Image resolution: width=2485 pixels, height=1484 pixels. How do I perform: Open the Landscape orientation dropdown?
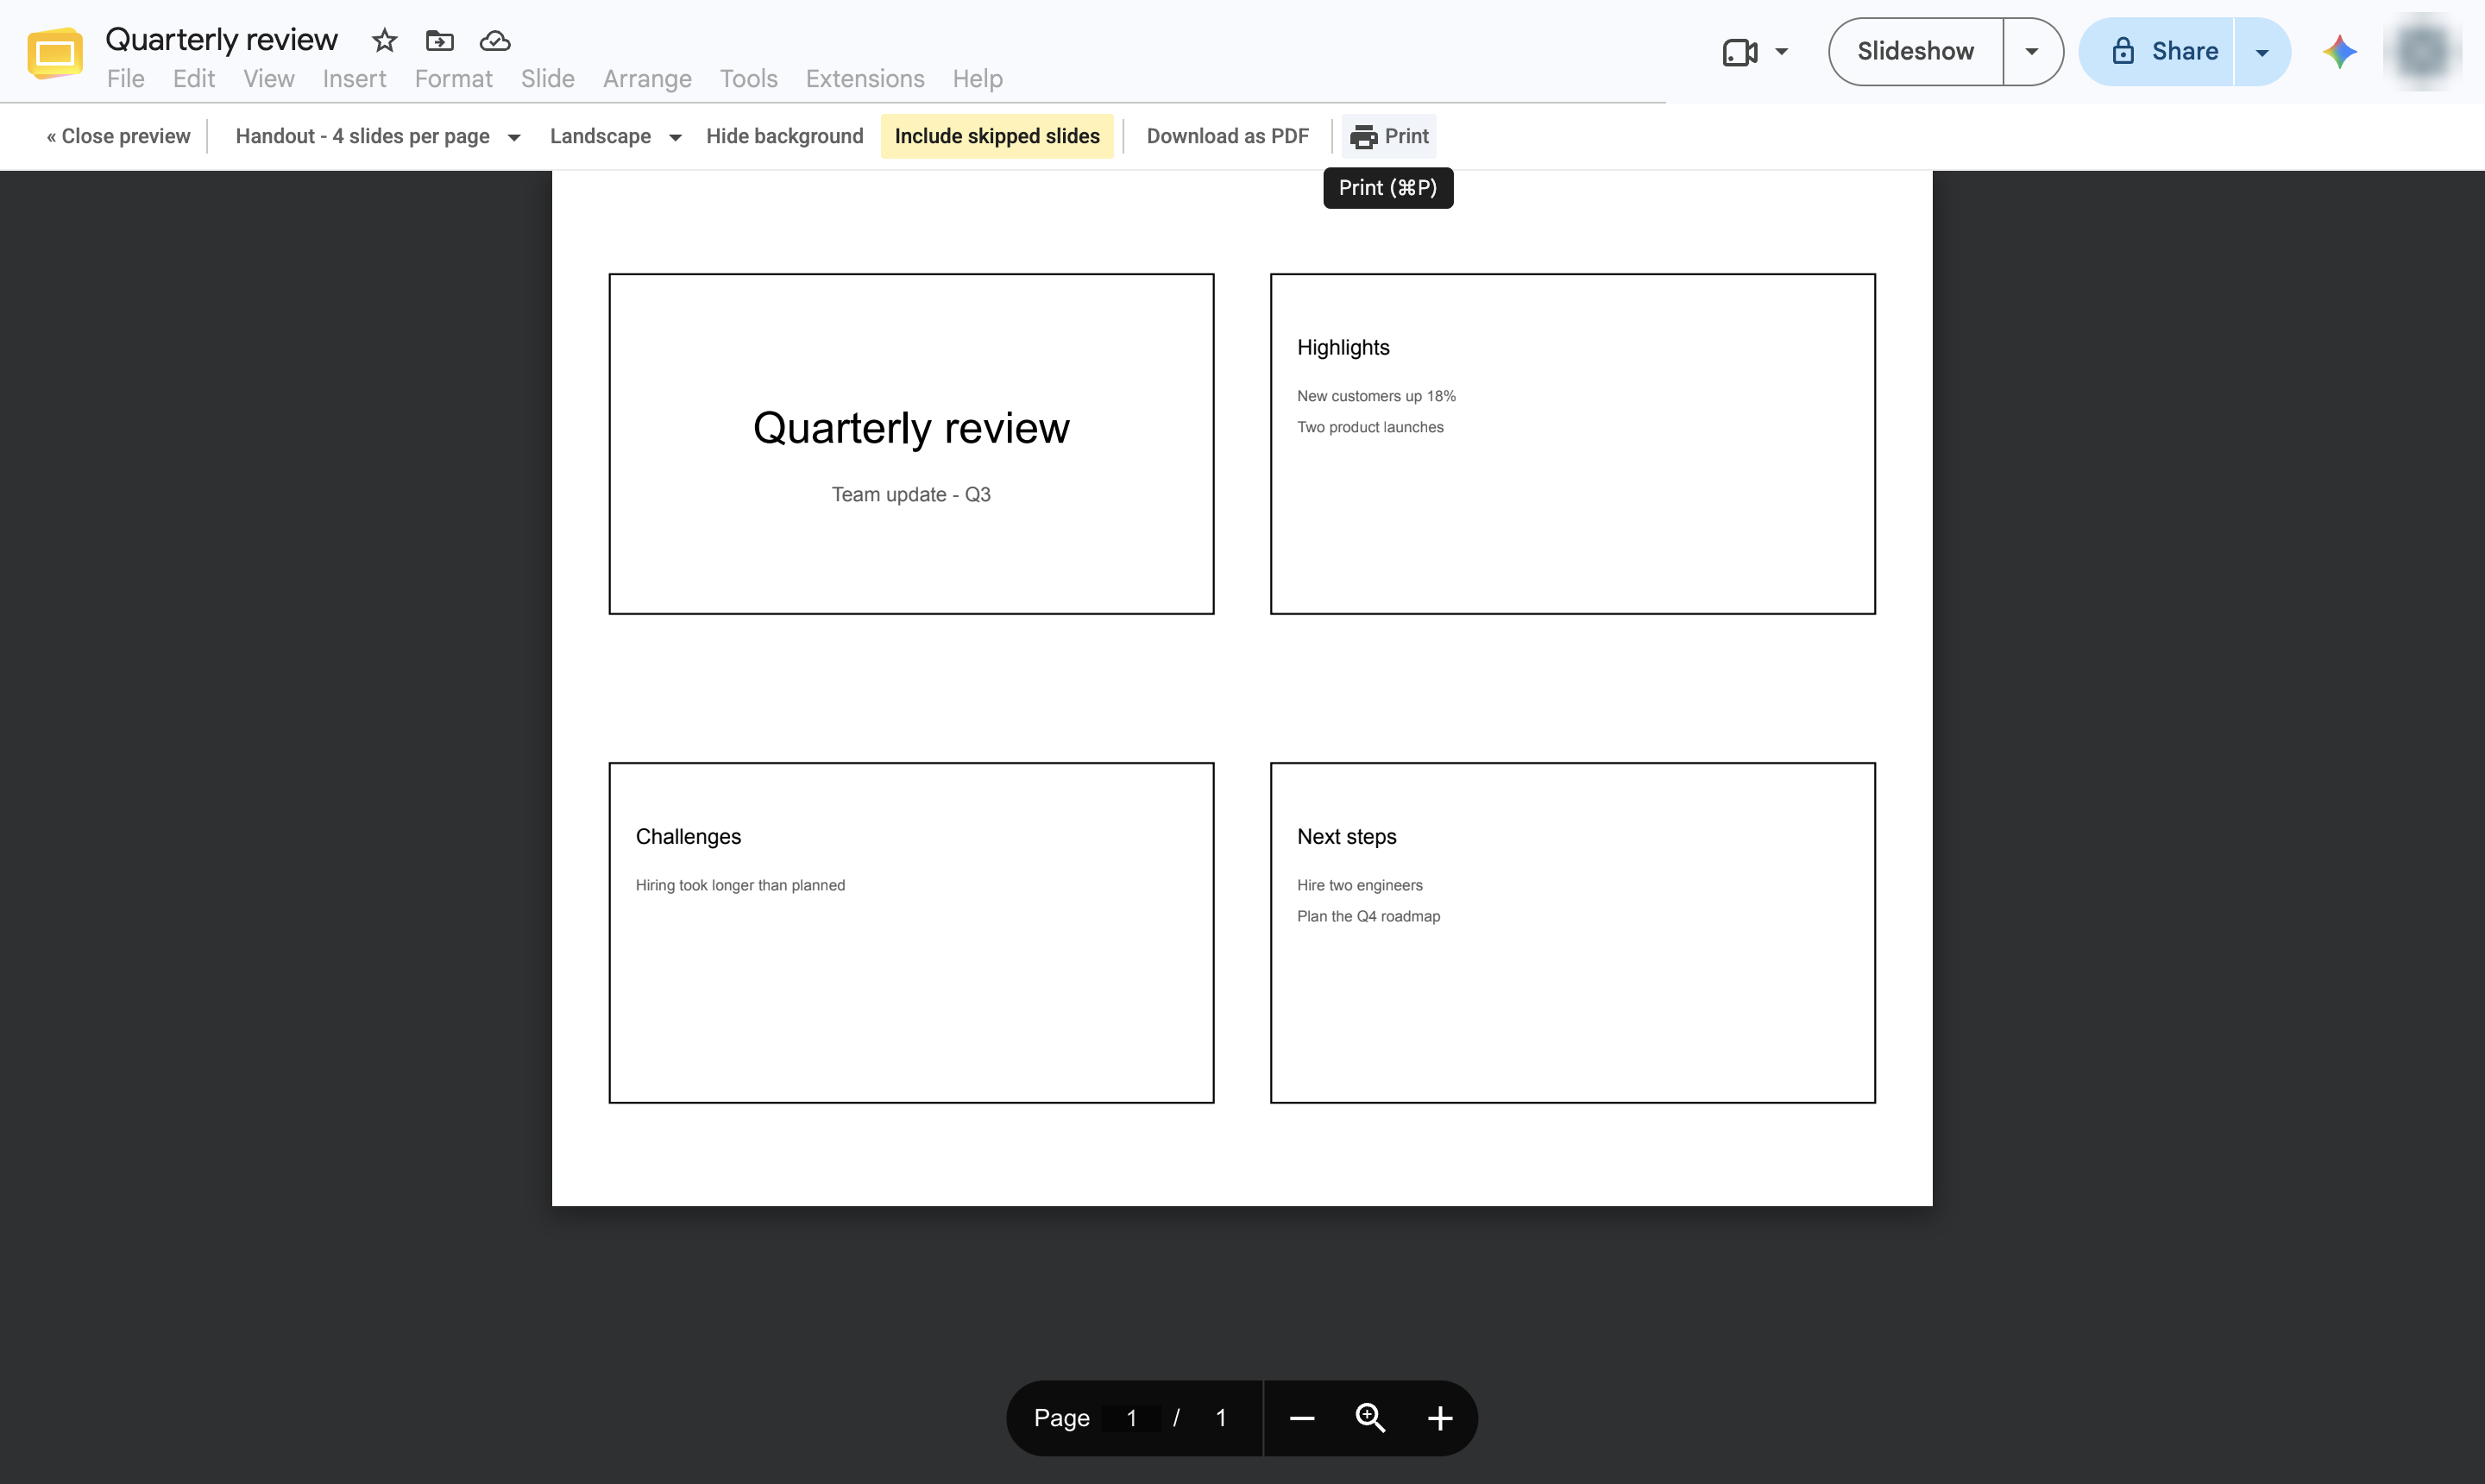point(615,136)
